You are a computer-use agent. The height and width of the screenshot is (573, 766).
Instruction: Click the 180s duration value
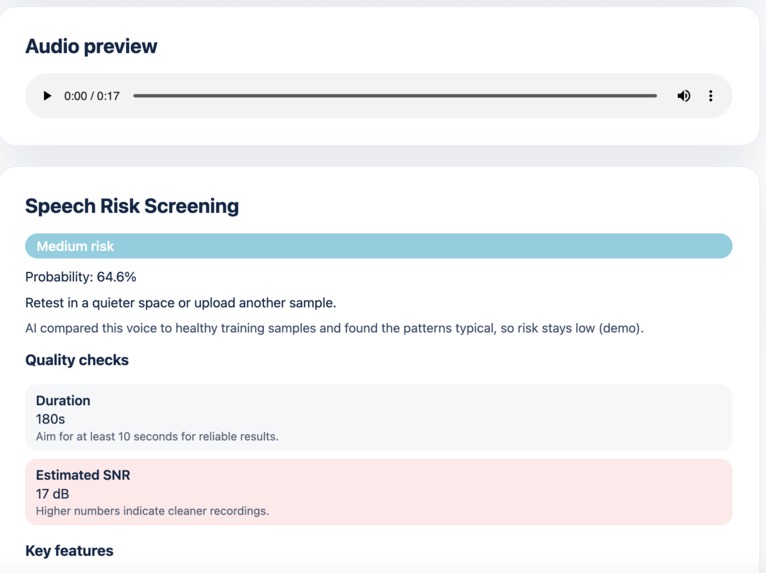tap(50, 419)
